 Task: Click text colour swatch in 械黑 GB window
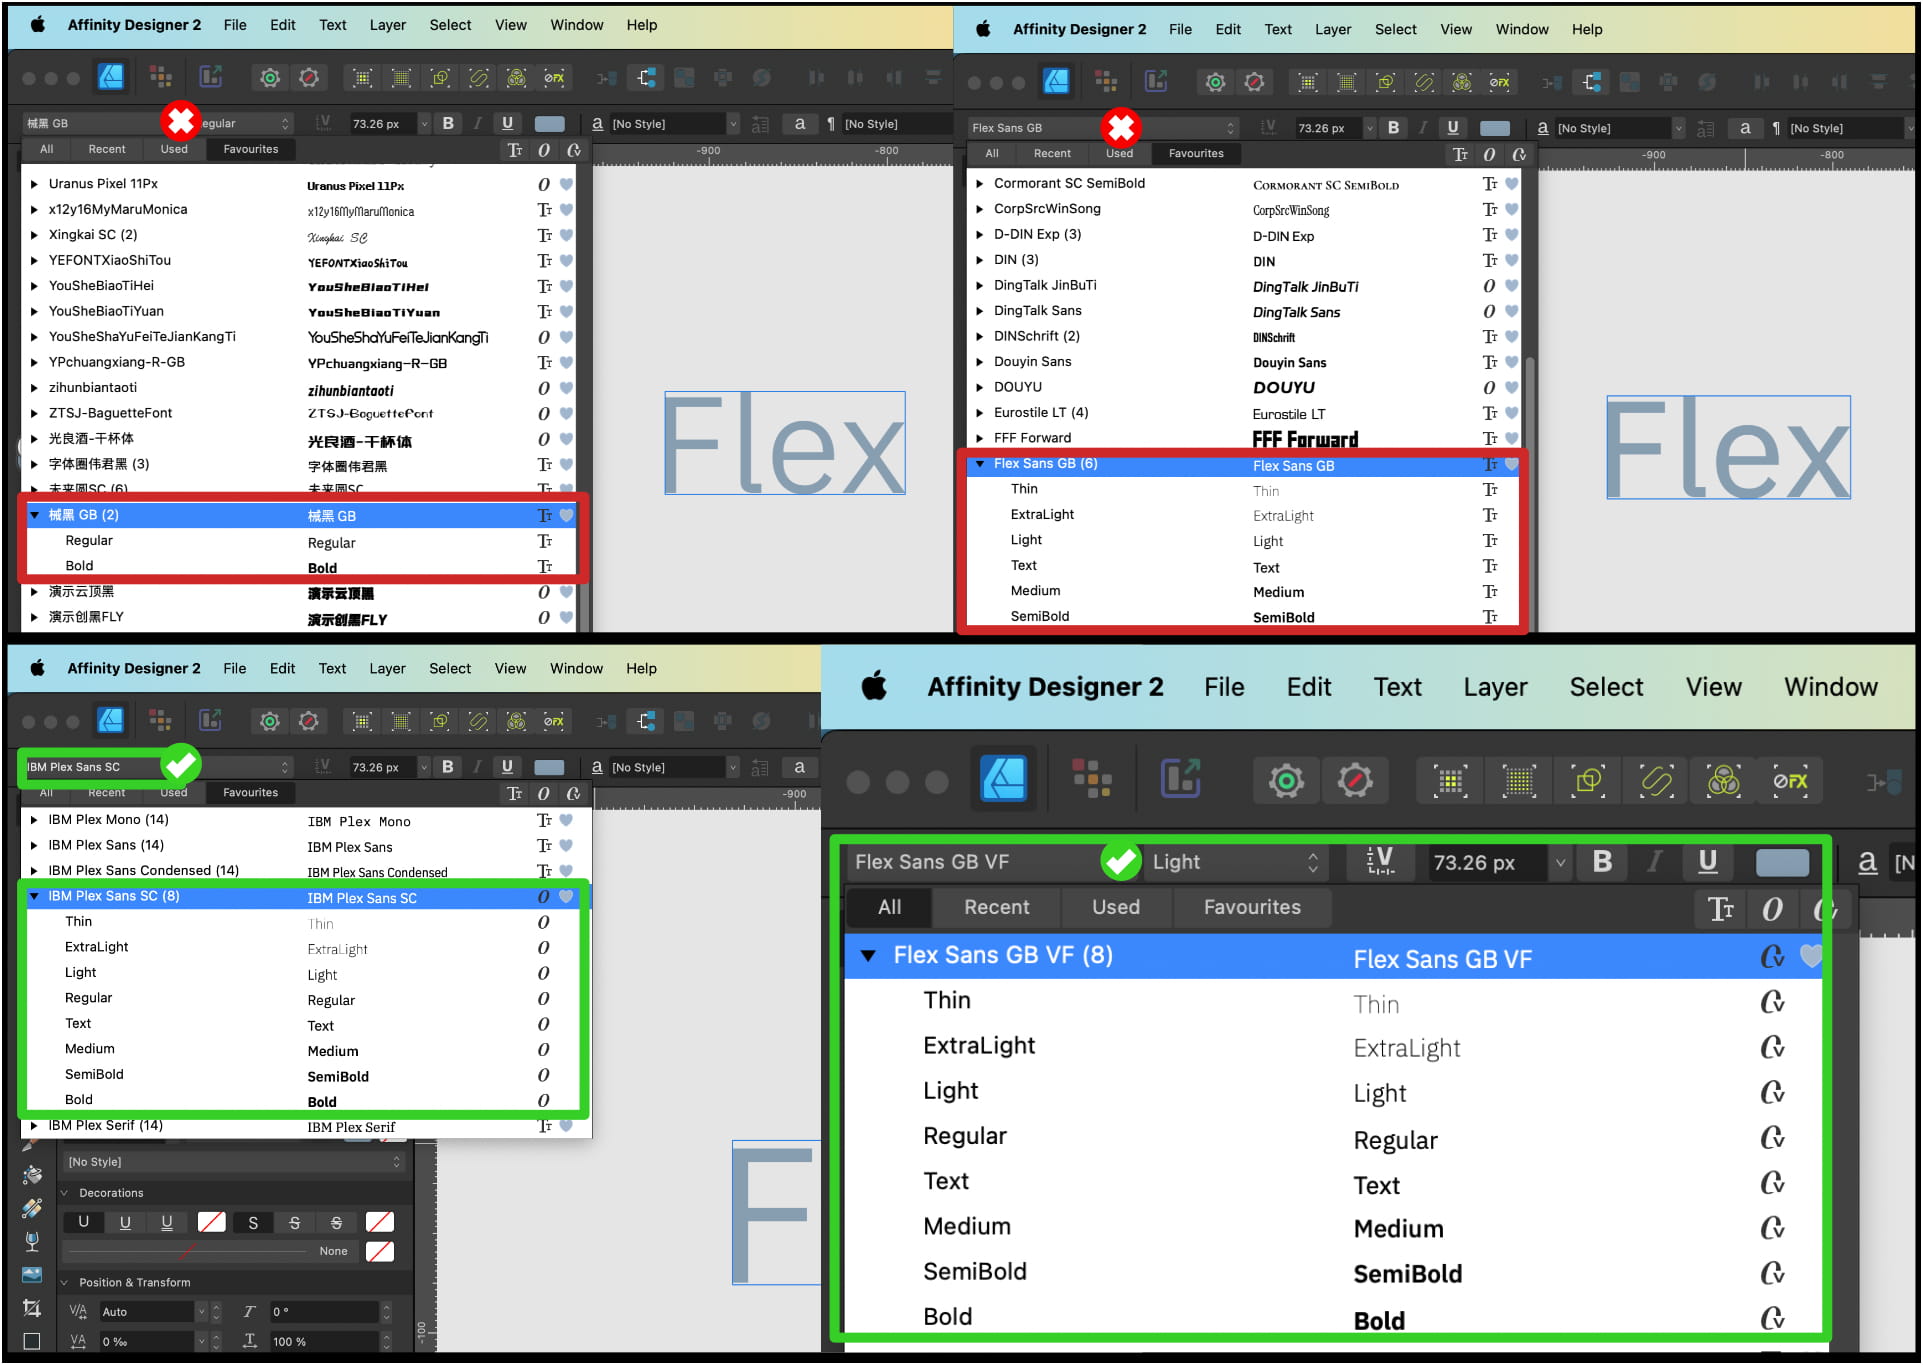pos(549,124)
